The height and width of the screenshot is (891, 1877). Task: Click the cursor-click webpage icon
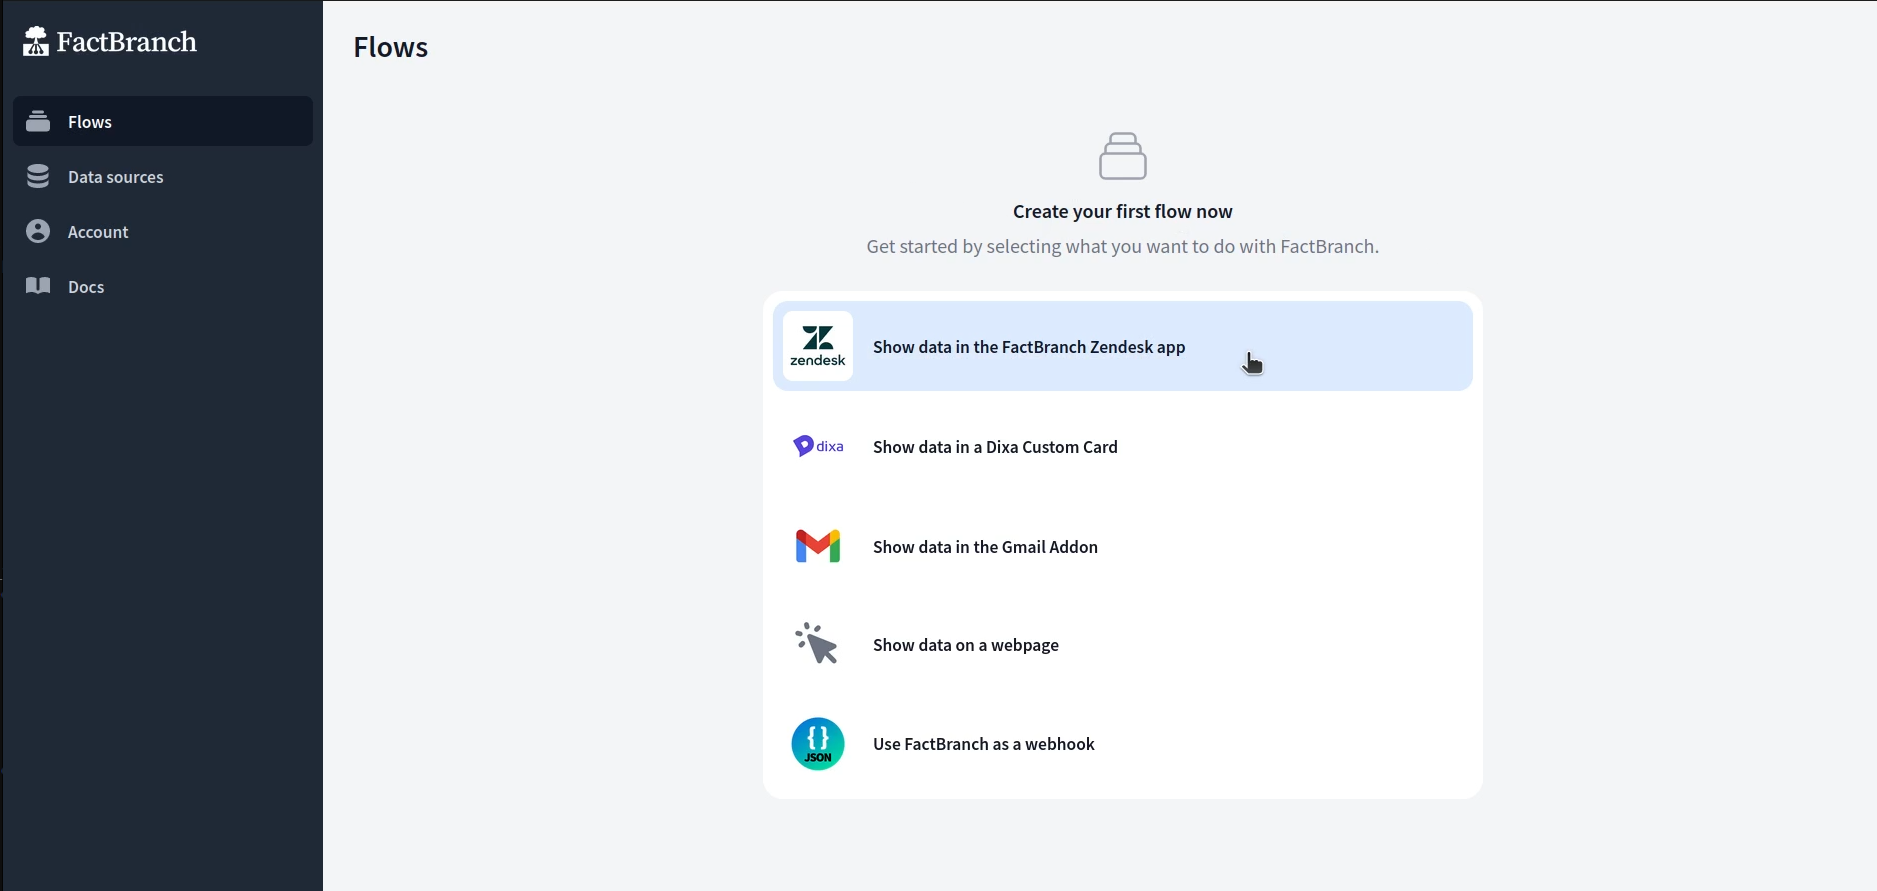click(817, 644)
